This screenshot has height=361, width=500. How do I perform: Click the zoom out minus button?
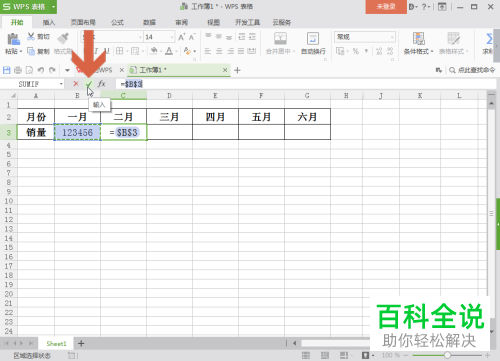pos(406,355)
